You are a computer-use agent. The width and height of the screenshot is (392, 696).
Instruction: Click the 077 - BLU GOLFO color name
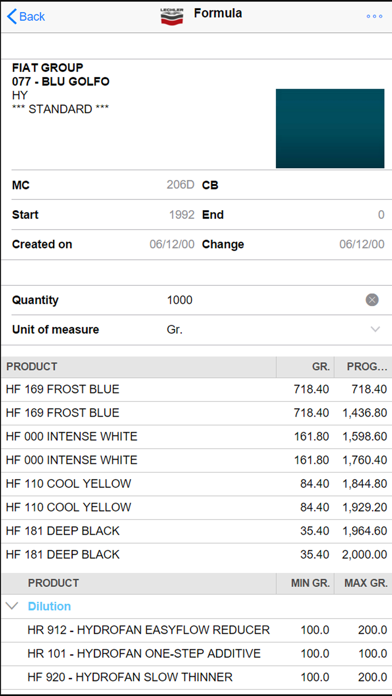coord(61,82)
